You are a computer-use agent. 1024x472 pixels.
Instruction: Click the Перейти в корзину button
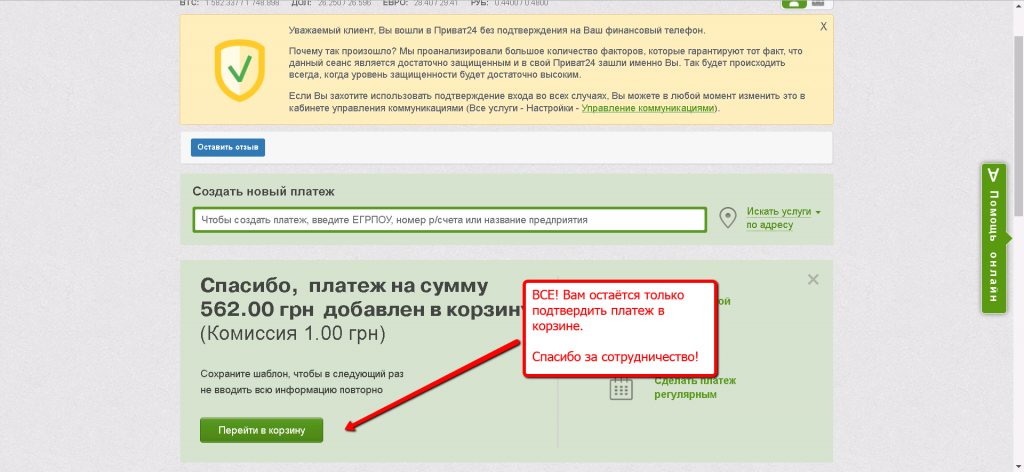[x=261, y=430]
